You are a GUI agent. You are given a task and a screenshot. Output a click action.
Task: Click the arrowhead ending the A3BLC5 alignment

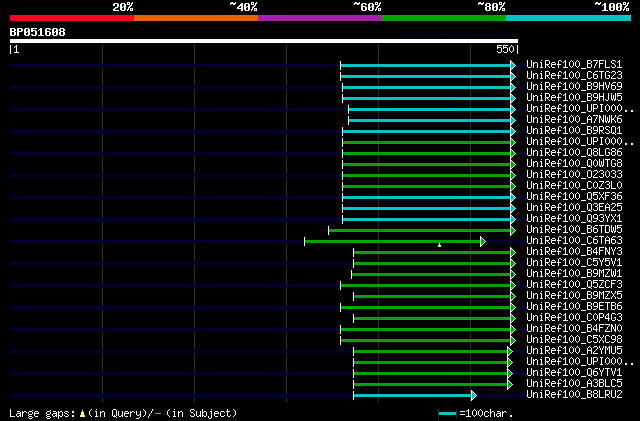tap(510, 384)
